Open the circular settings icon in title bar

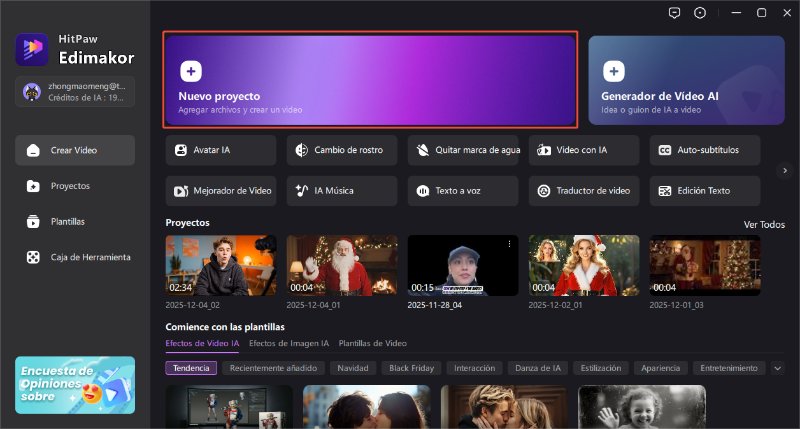(700, 13)
